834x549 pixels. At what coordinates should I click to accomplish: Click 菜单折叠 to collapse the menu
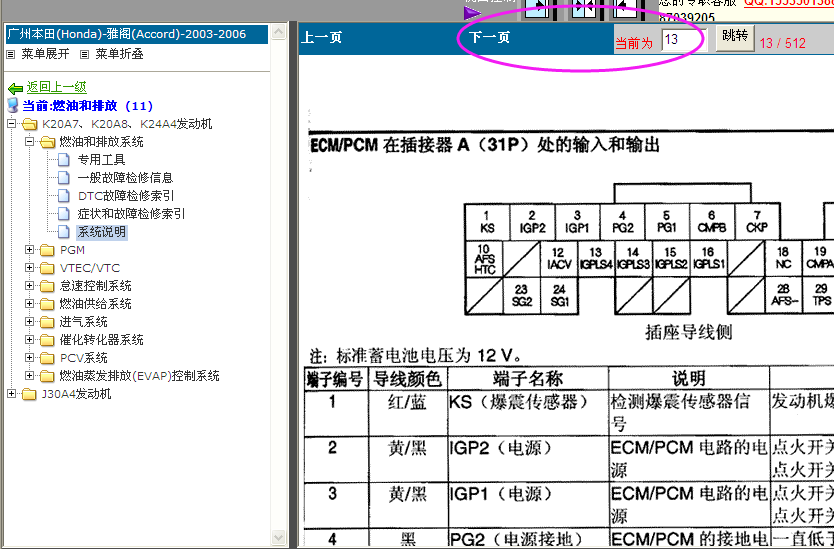119,54
